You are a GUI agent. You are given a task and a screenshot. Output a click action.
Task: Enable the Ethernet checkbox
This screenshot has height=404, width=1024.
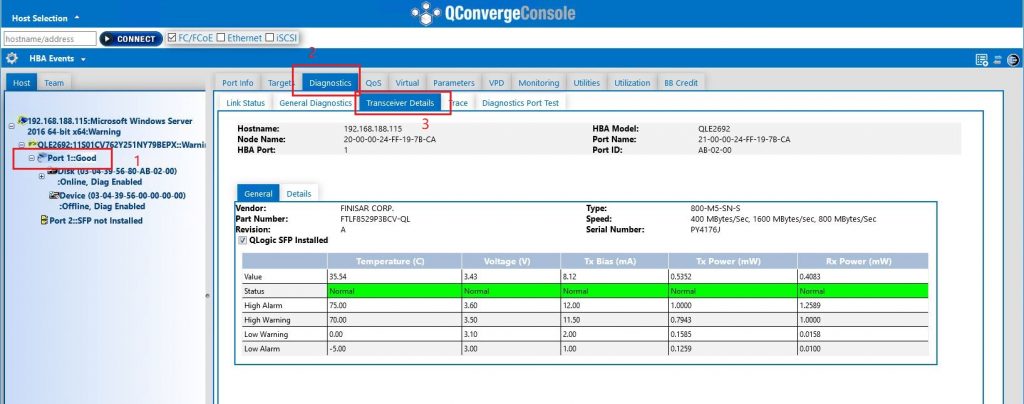coord(221,38)
